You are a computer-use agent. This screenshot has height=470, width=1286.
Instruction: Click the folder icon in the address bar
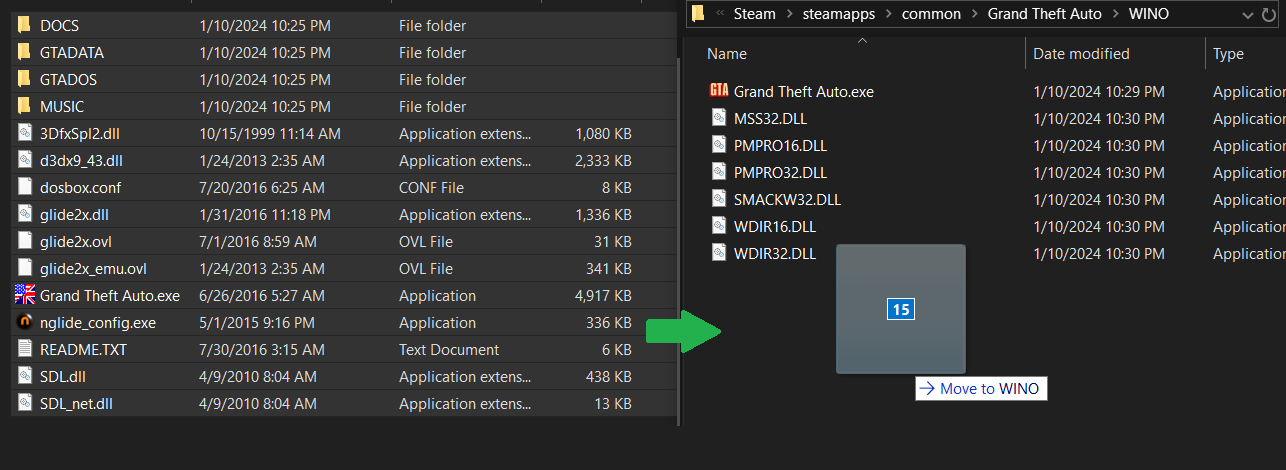pyautogui.click(x=698, y=14)
